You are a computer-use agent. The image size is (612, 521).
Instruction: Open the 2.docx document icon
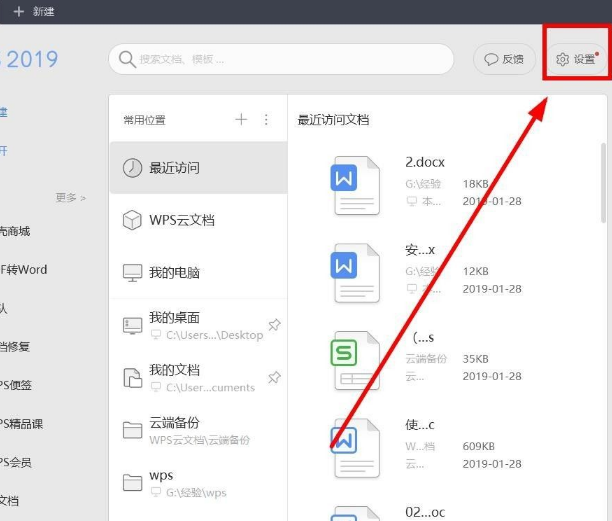[355, 186]
